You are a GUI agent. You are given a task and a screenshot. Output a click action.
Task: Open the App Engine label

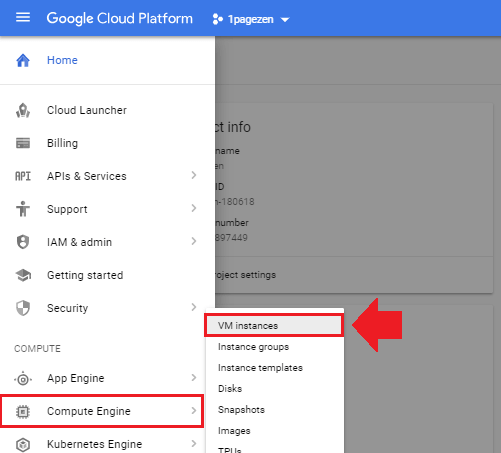pyautogui.click(x=76, y=378)
